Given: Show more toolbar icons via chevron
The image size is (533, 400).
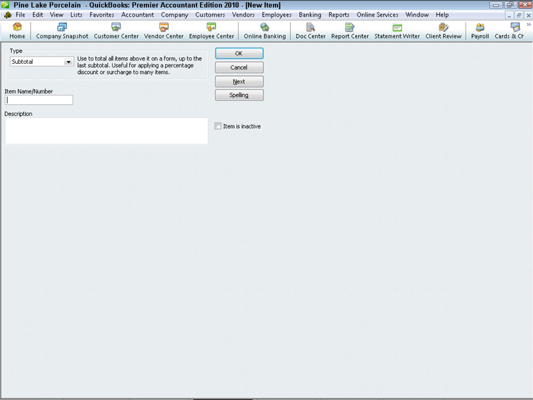Looking at the screenshot, I should tap(529, 24).
